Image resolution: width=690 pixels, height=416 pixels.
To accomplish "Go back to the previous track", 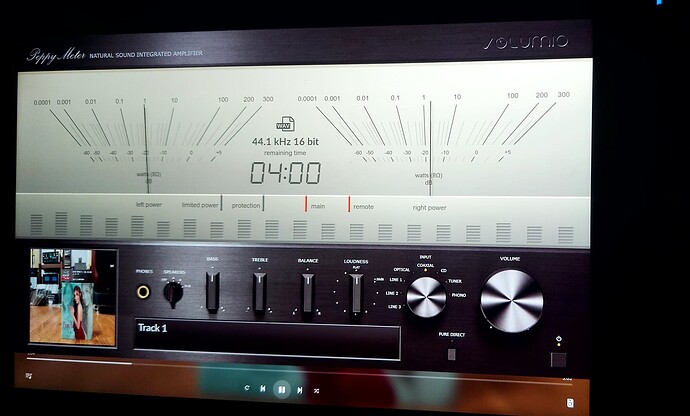I will [263, 389].
